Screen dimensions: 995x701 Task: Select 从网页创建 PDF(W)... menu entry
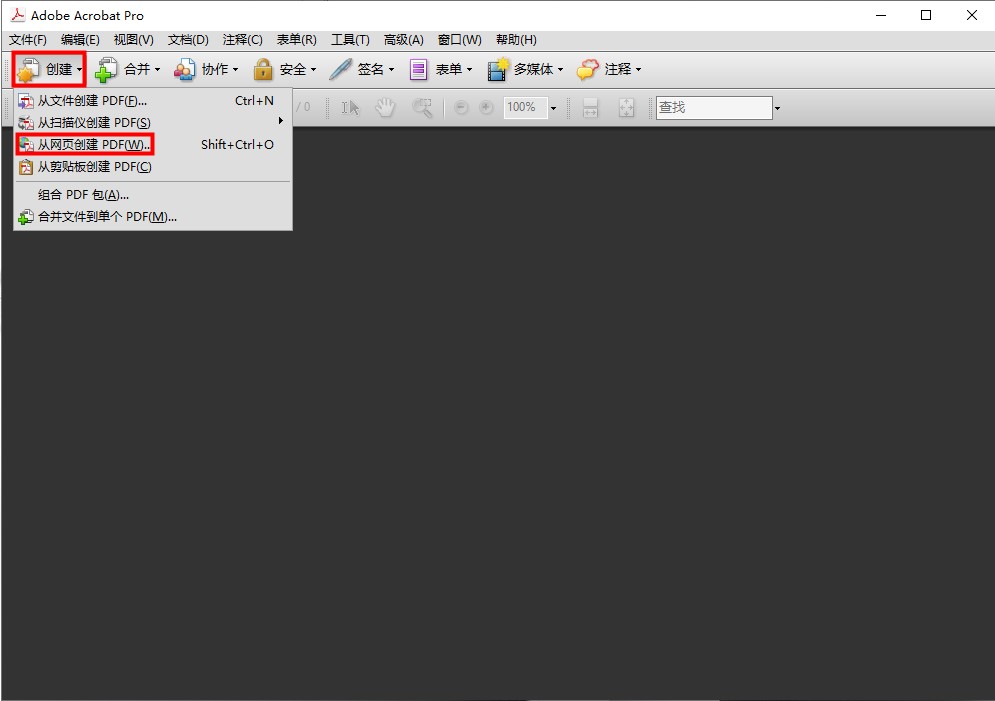coord(152,145)
